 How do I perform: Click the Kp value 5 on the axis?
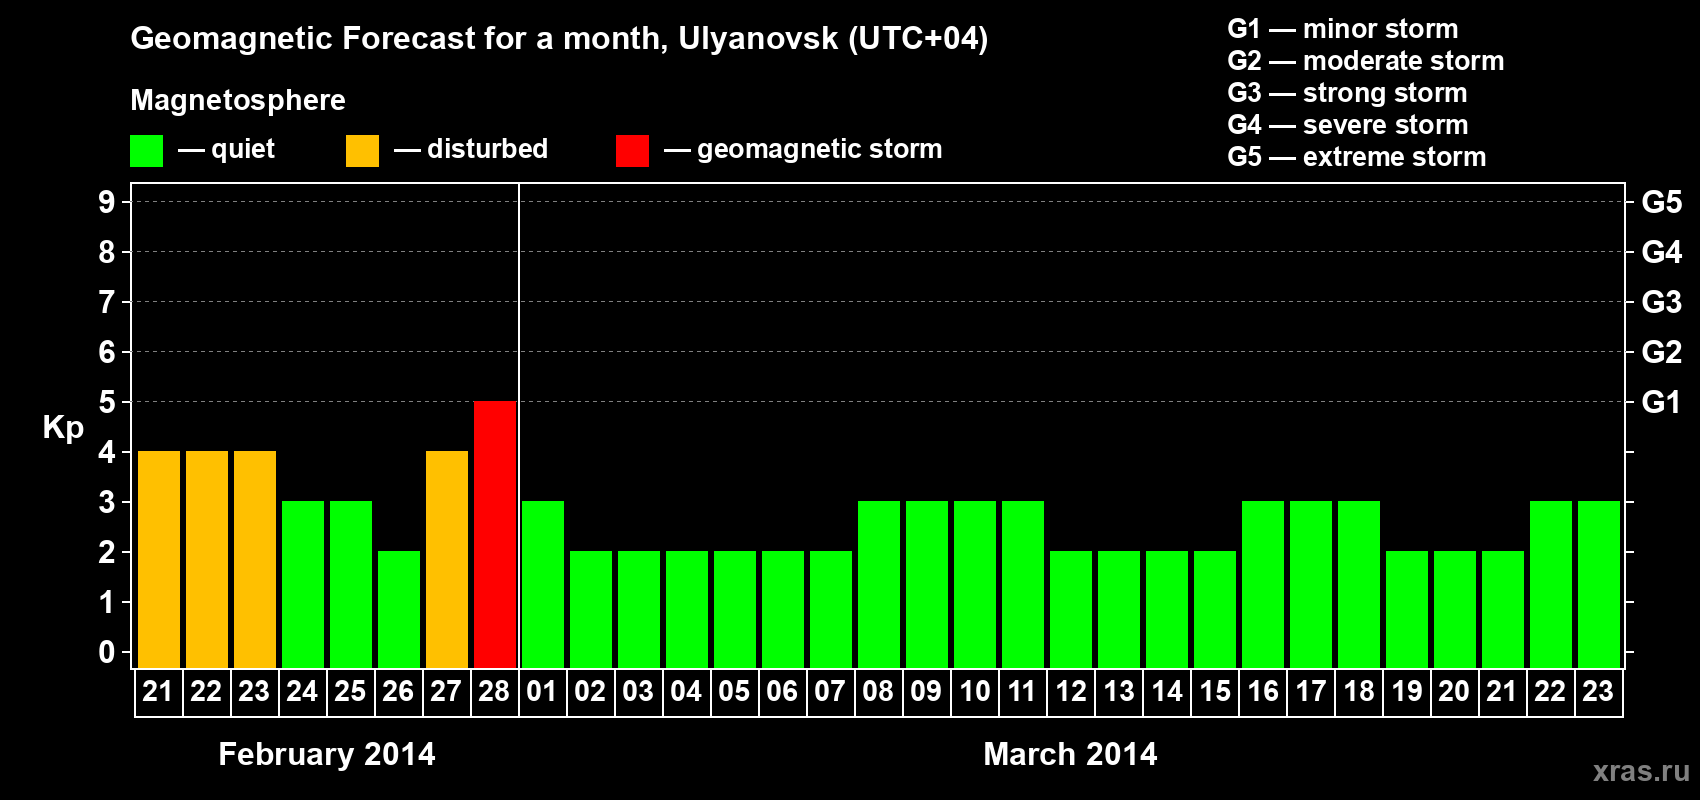[107, 402]
